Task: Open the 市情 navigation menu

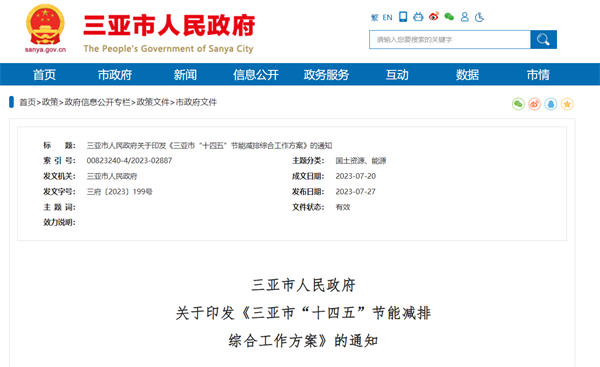Action: click(538, 75)
